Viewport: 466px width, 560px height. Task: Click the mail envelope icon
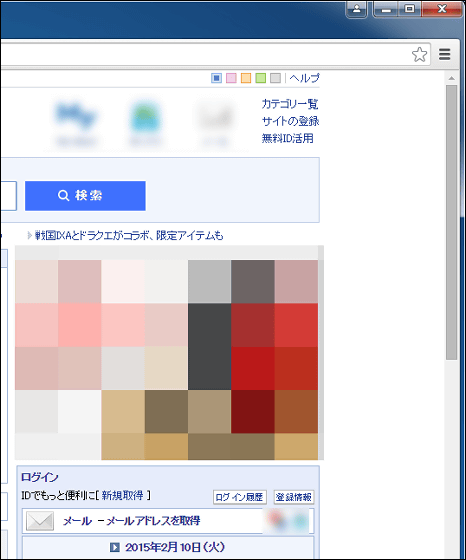40,521
